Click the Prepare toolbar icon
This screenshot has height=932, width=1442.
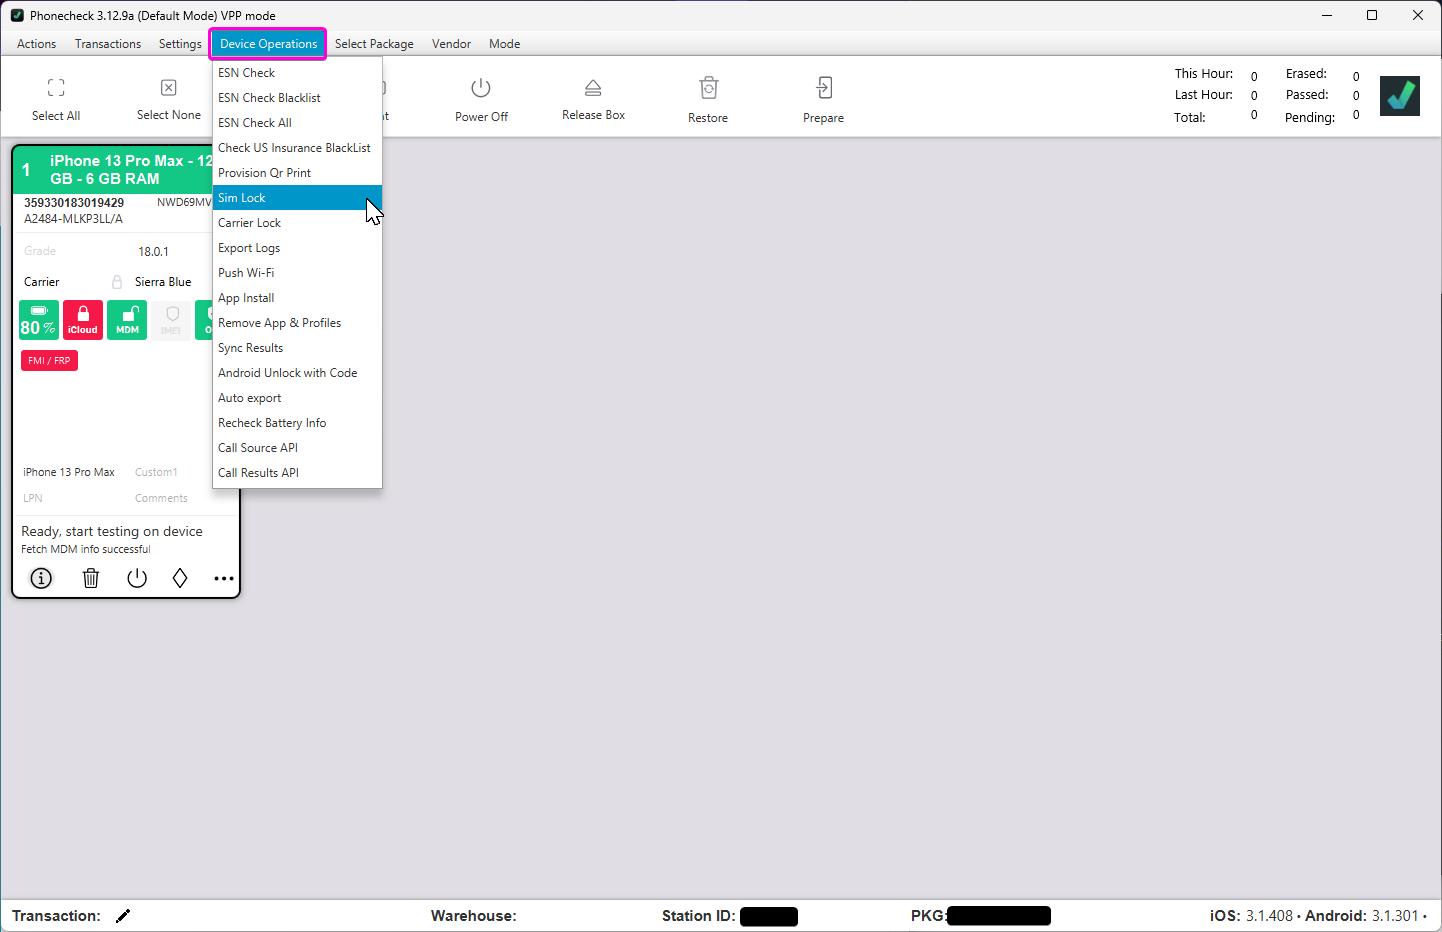tap(823, 88)
